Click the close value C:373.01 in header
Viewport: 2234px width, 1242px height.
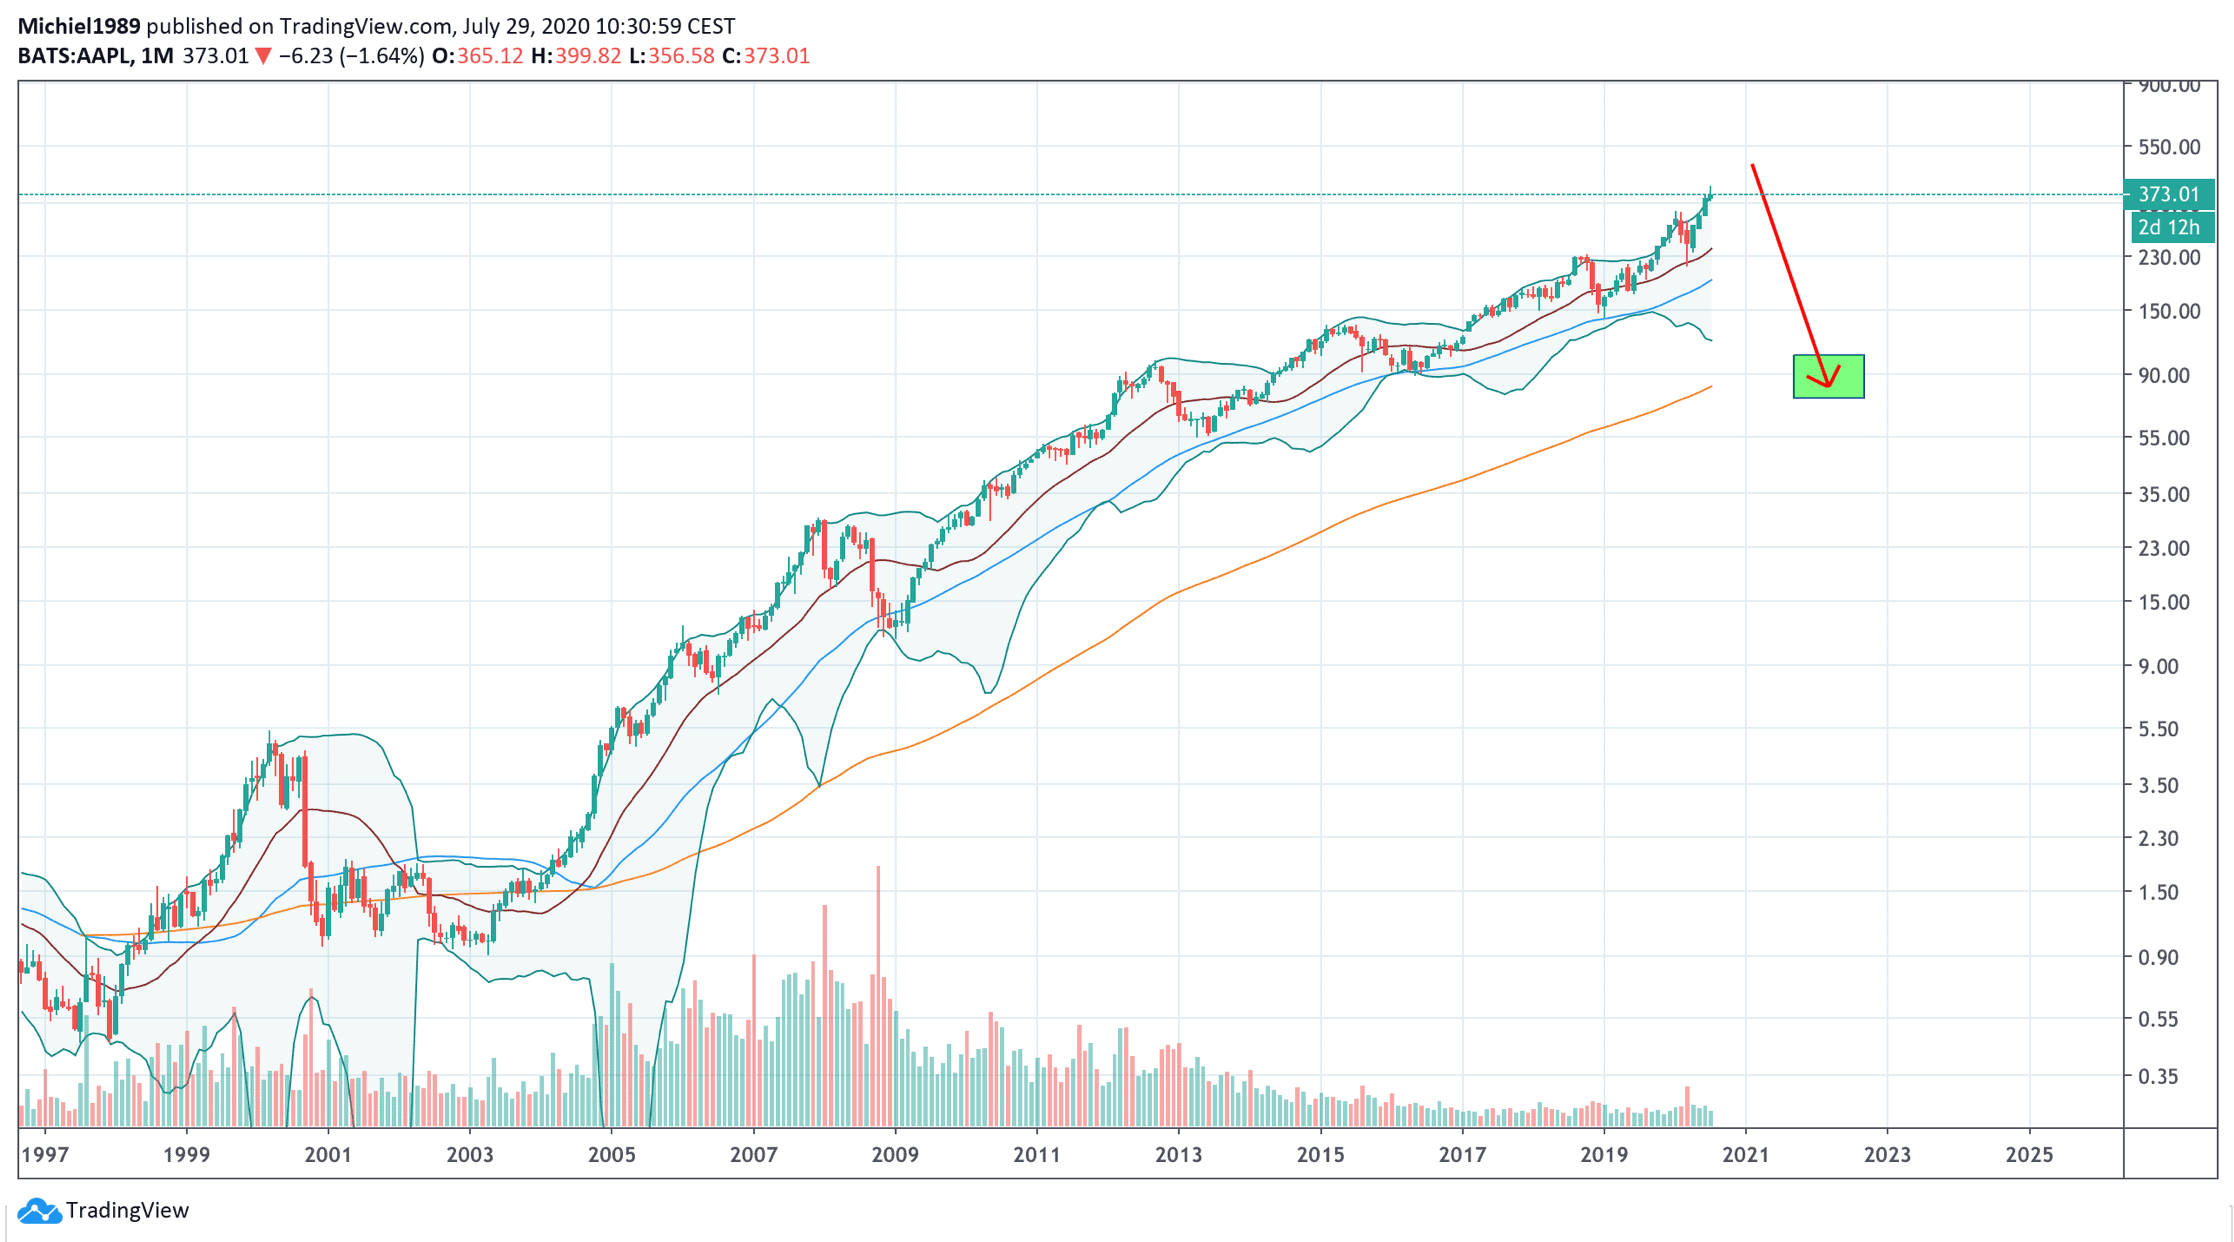tap(766, 56)
